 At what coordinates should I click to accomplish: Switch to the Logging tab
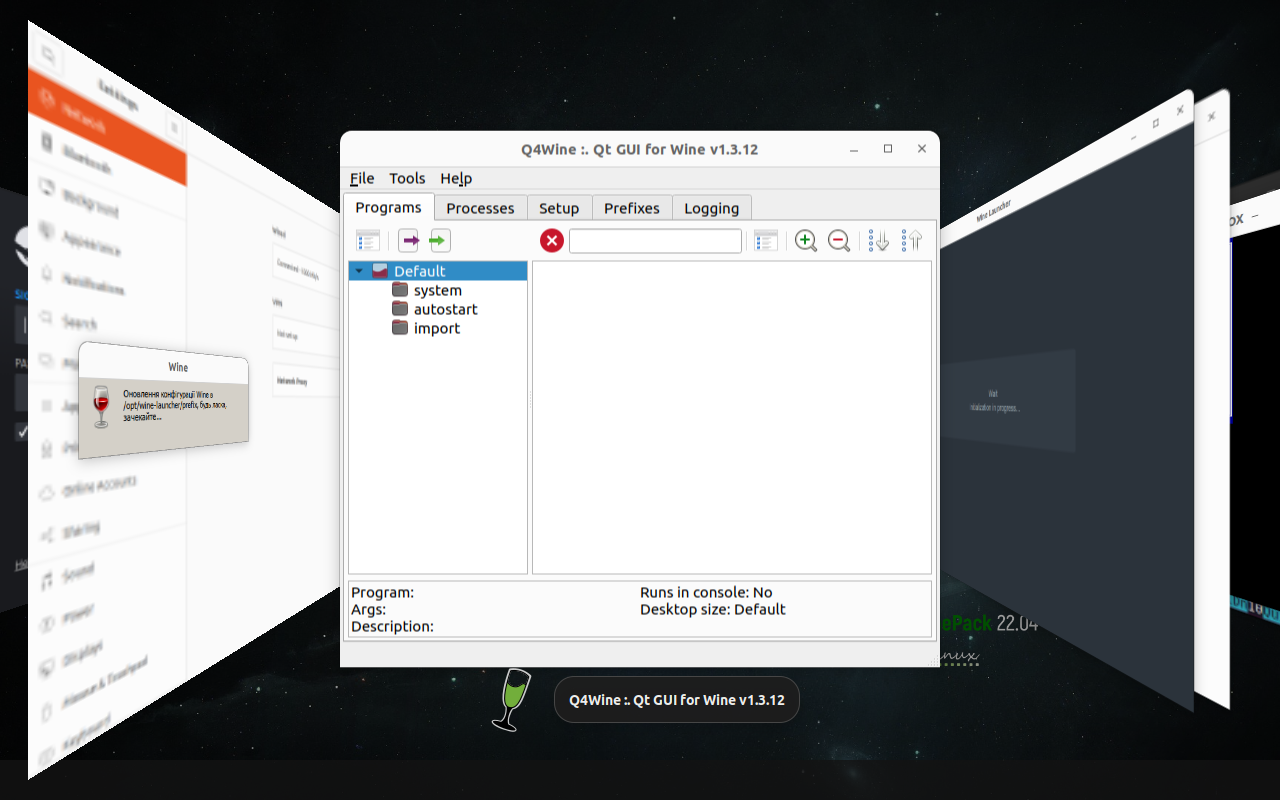712,208
